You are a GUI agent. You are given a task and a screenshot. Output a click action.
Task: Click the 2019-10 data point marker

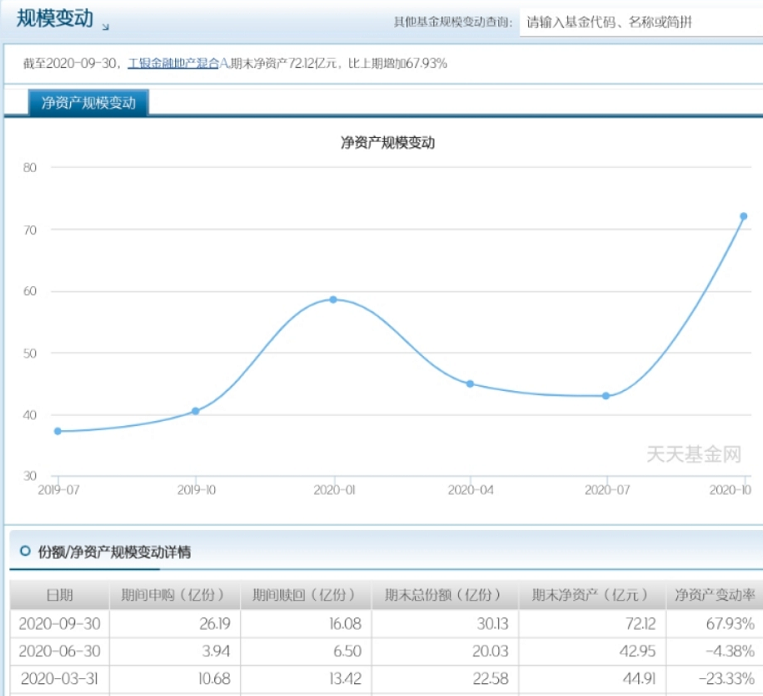tap(196, 411)
